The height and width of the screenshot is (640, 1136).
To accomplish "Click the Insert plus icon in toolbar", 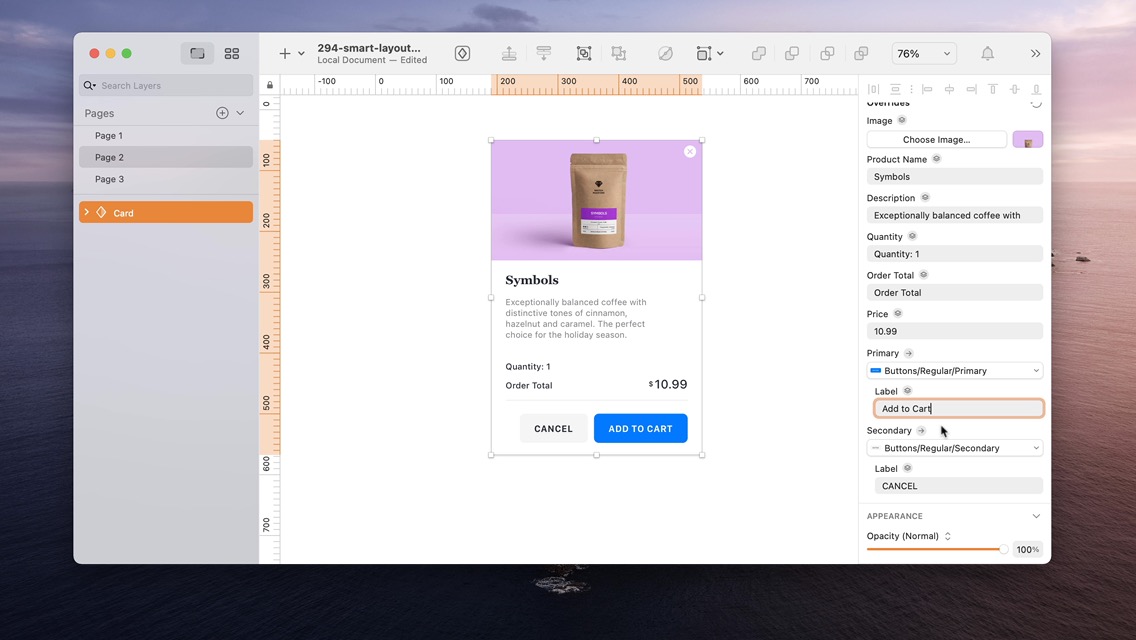I will [281, 53].
